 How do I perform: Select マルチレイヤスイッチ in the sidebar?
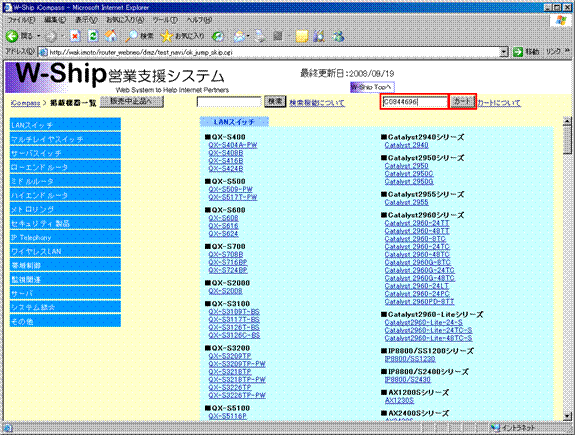tap(65, 139)
